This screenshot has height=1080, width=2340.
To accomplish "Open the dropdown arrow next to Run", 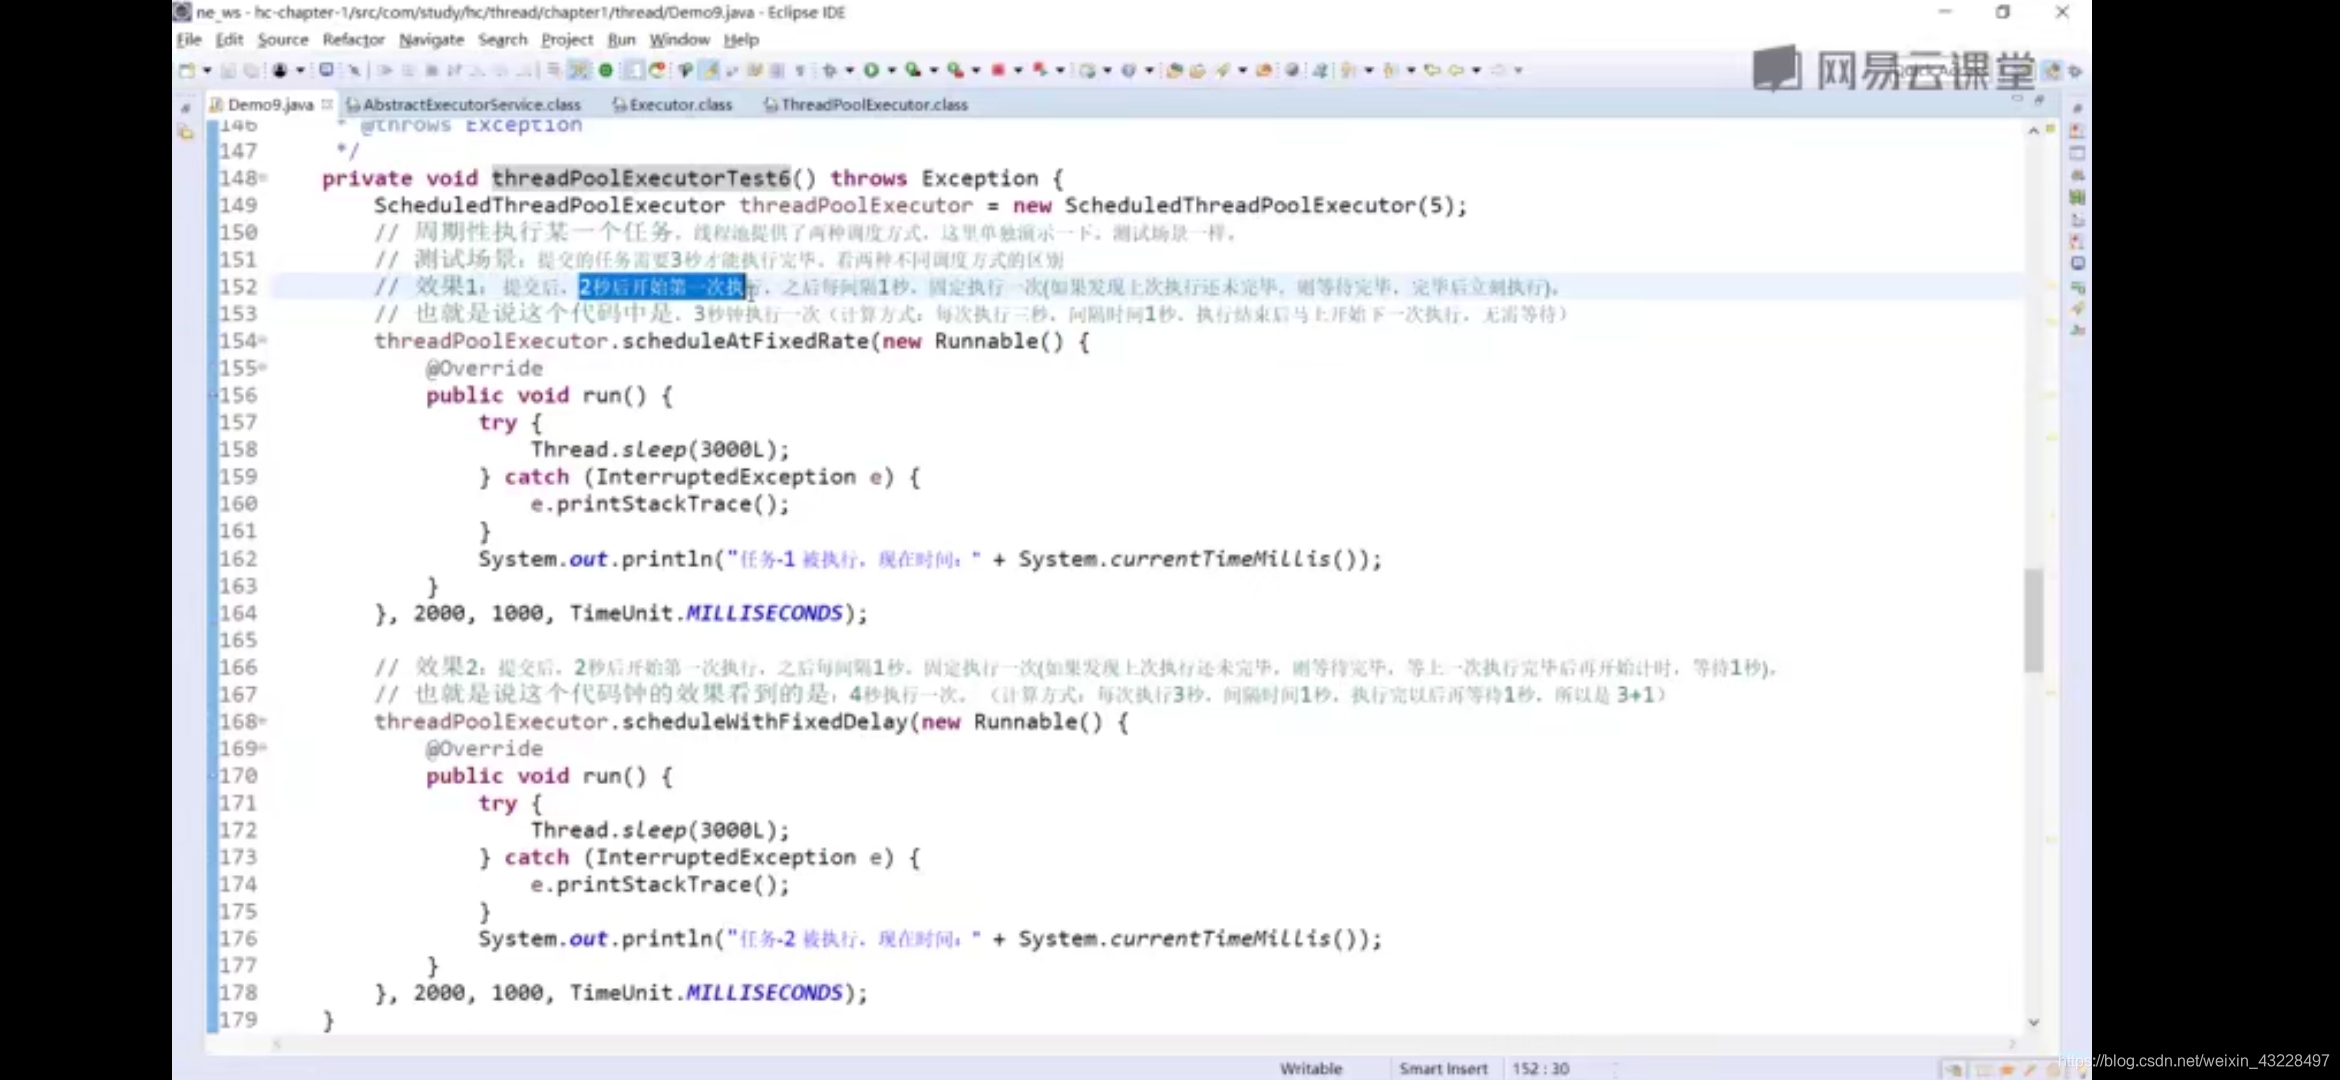I will 891,70.
